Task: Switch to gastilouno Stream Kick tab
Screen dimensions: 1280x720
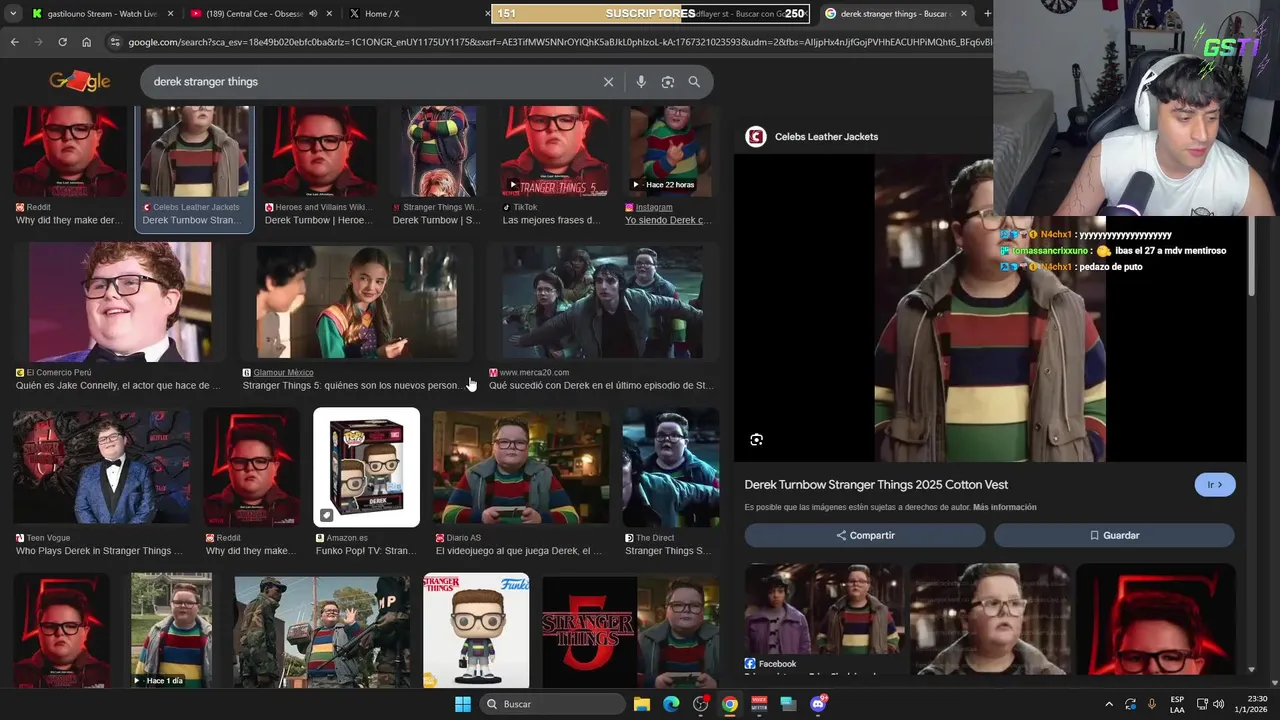Action: 102,13
